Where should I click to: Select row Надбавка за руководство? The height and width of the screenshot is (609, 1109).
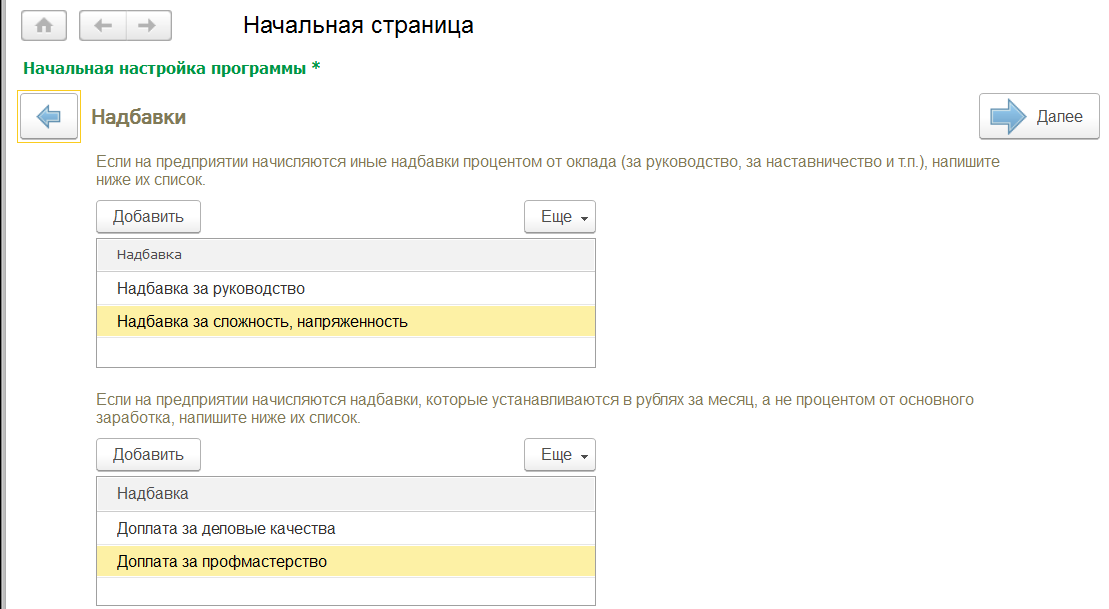pos(211,288)
